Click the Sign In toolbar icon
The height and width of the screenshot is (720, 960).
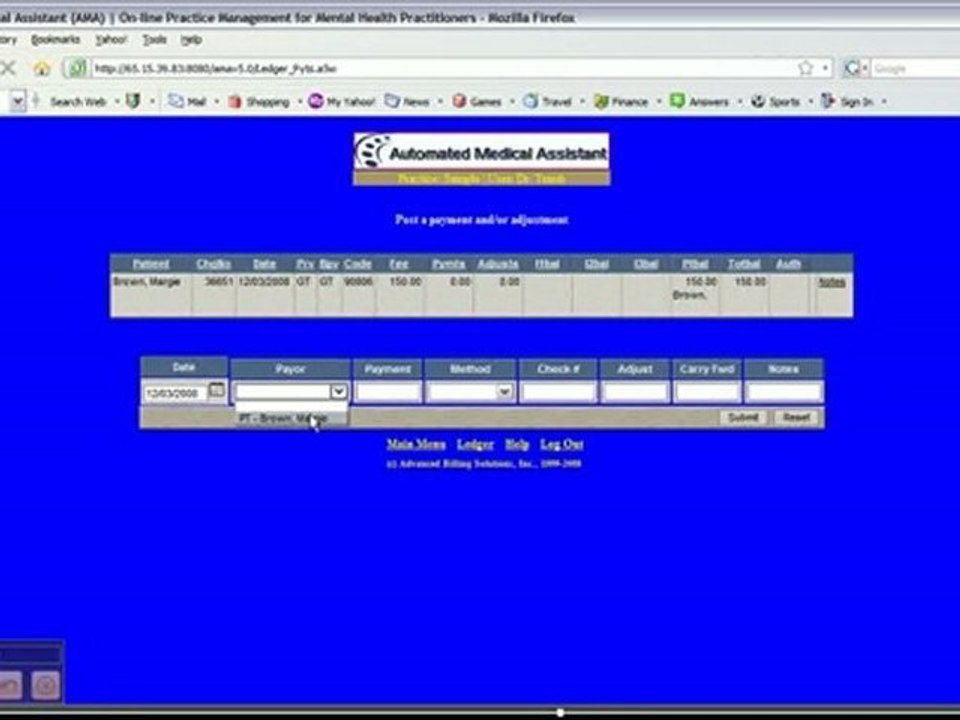coord(828,101)
